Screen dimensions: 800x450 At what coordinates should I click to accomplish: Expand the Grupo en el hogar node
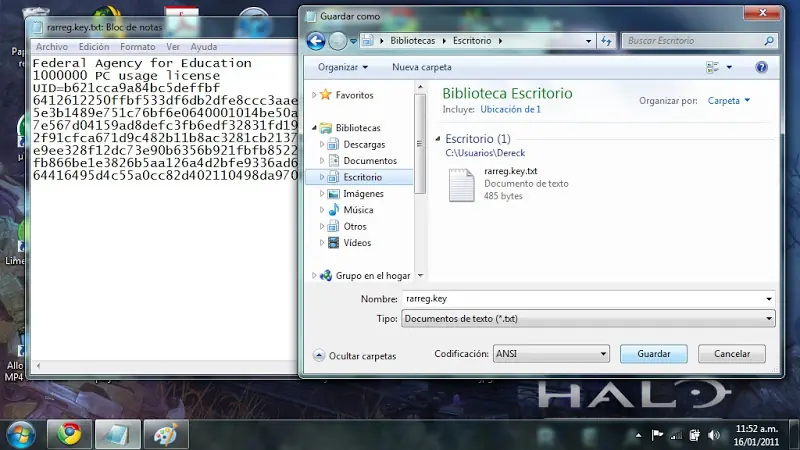click(314, 276)
